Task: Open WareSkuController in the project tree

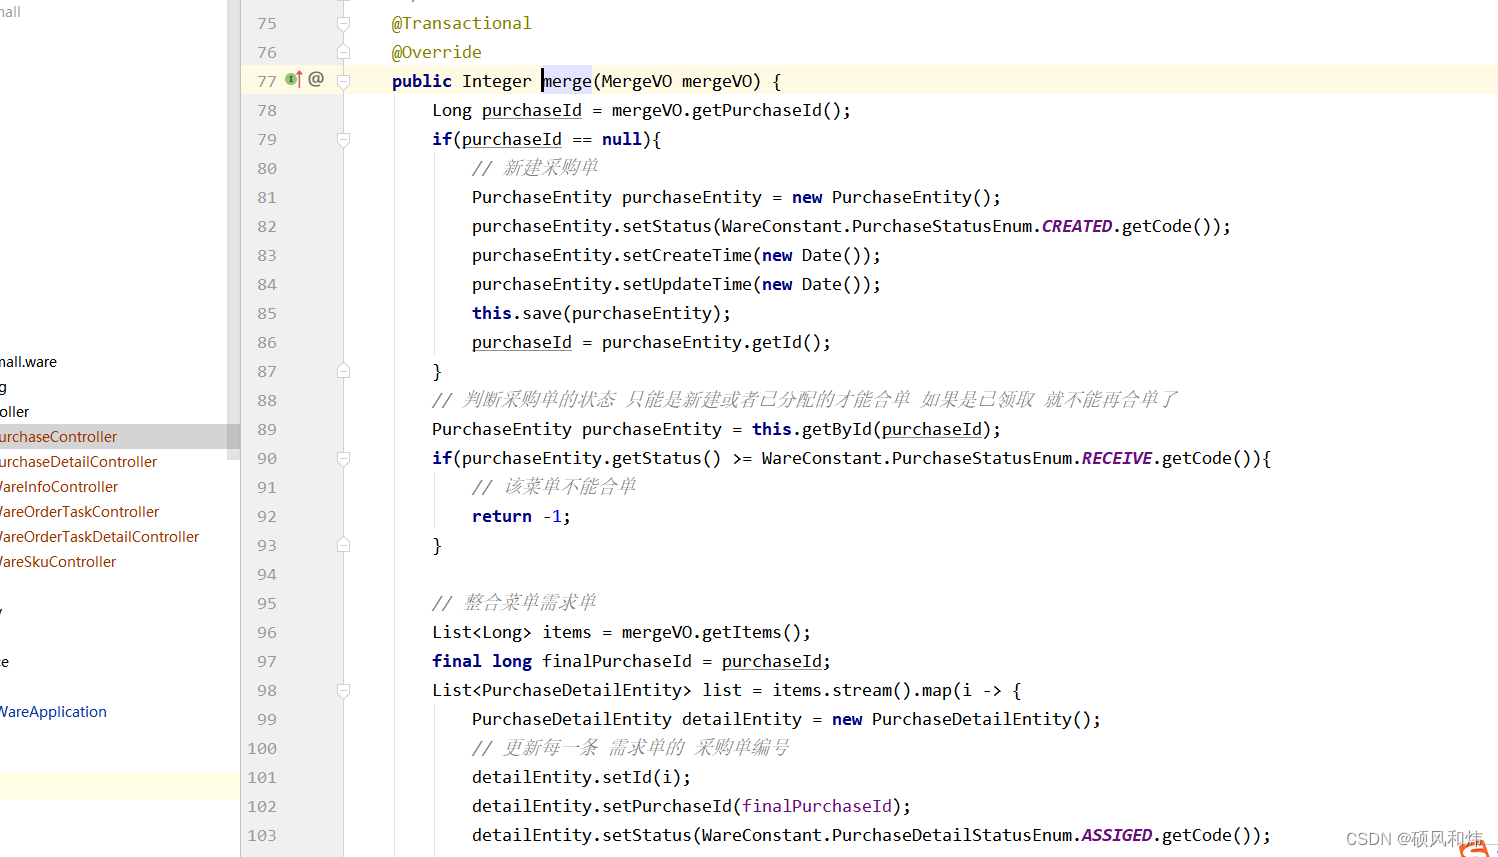Action: pos(58,562)
